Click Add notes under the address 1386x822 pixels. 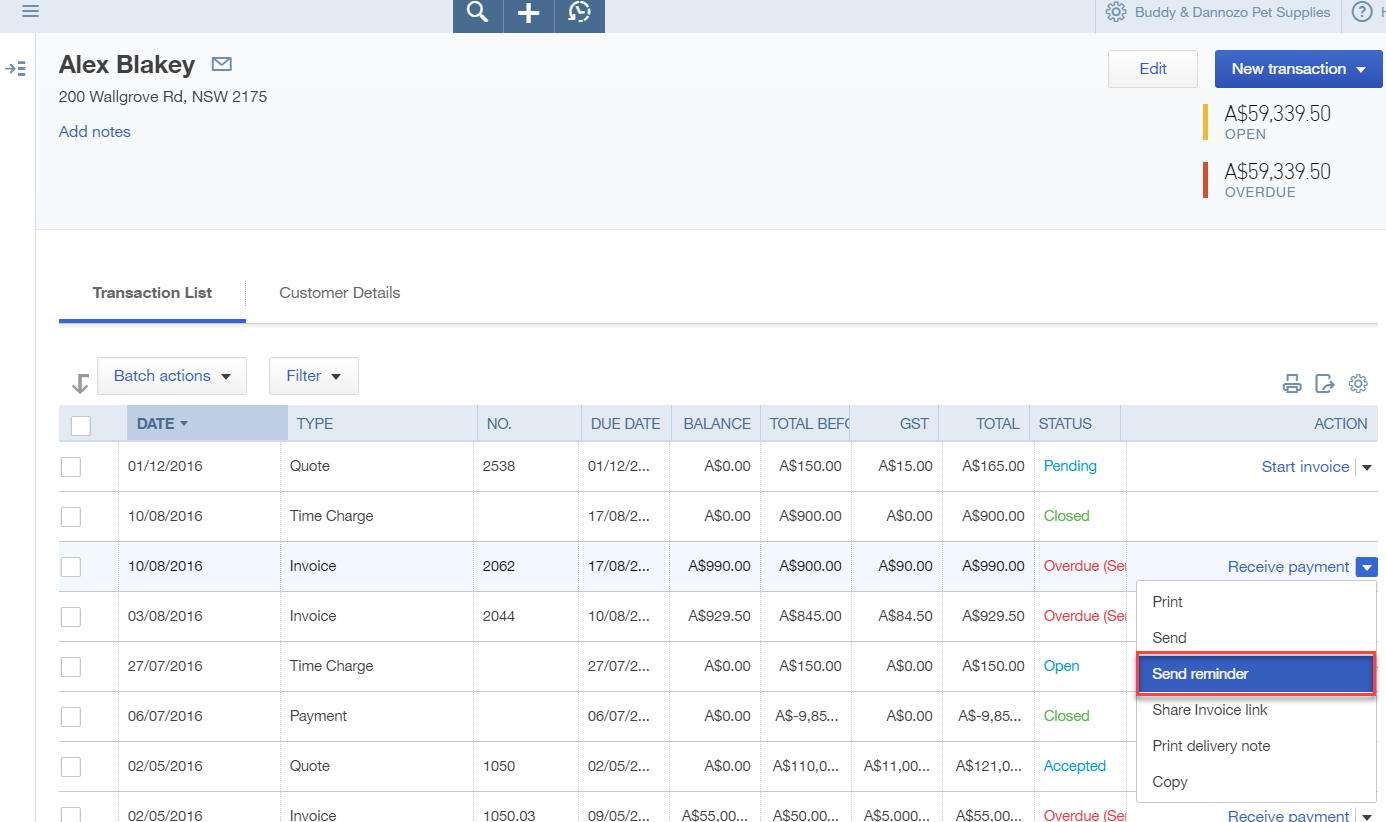pyautogui.click(x=94, y=131)
